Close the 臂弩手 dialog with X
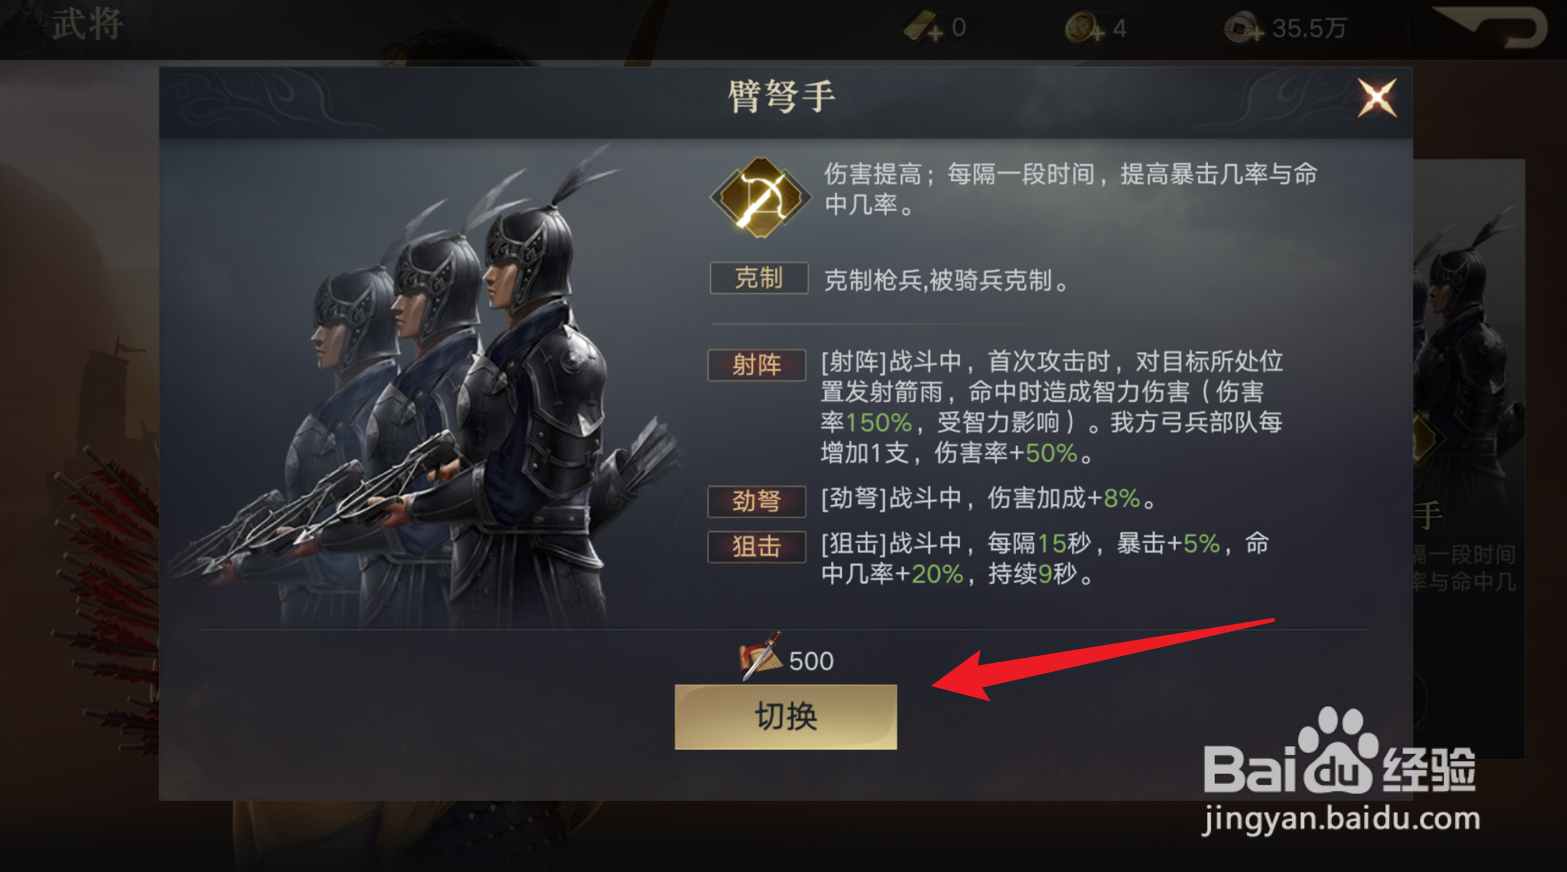 tap(1377, 98)
